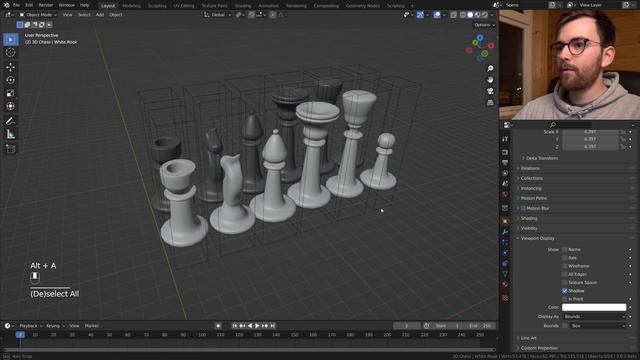Select the Scale tool
This screenshot has width=640, height=360.
[11, 93]
